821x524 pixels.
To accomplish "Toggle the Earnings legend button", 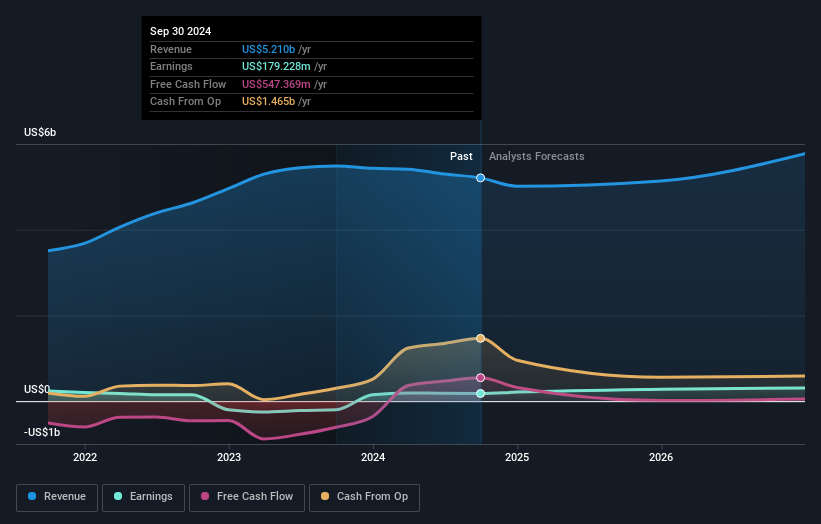I will 143,497.
